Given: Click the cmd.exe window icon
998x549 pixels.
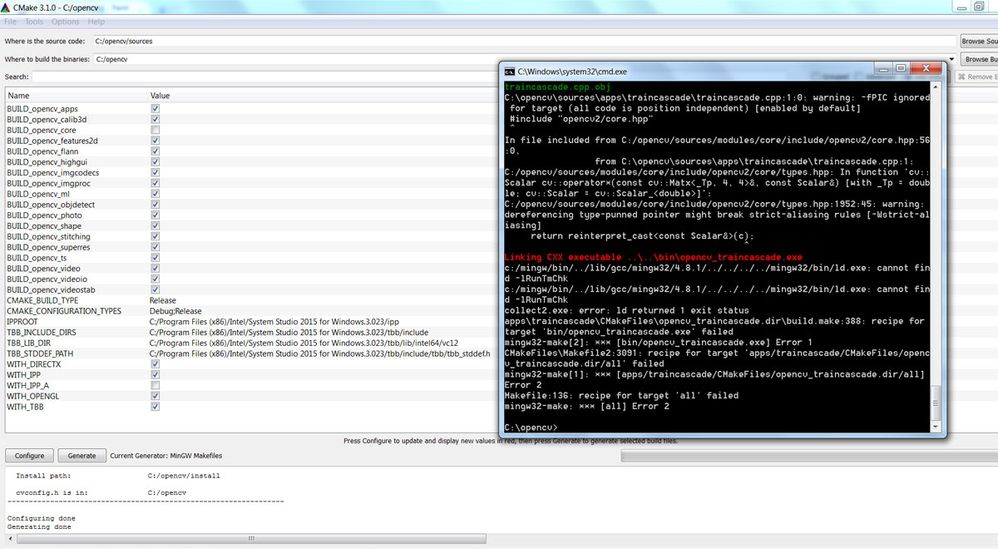Looking at the screenshot, I should coord(509,72).
